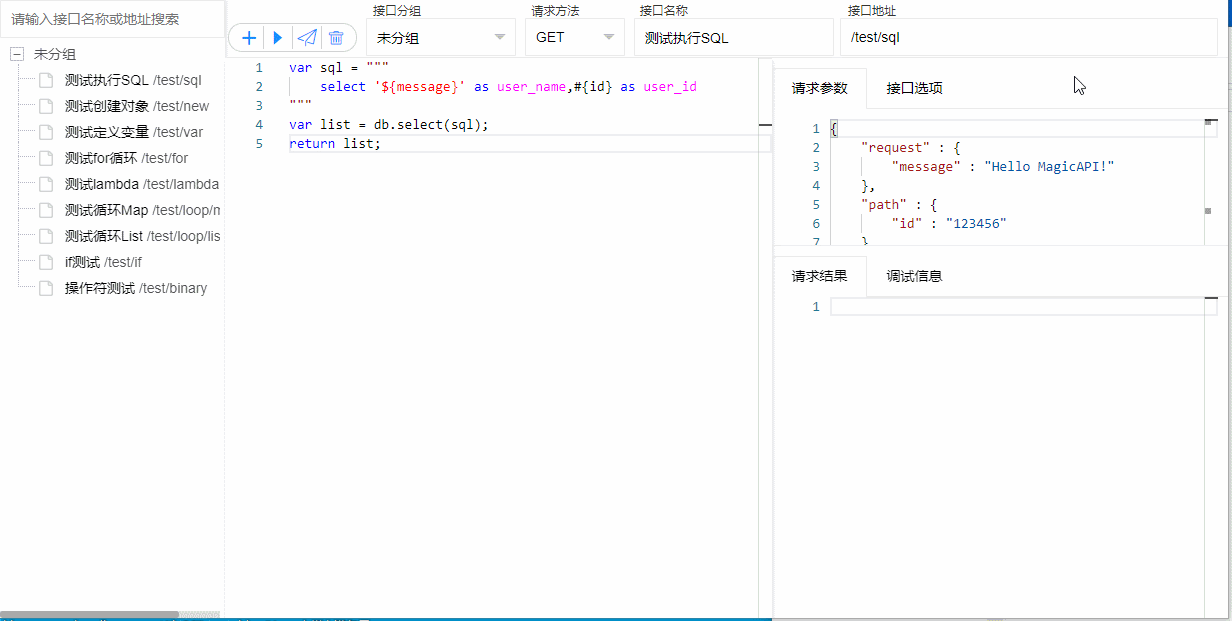
Task: Select if测试 /test/if in tree
Action: click(x=103, y=262)
